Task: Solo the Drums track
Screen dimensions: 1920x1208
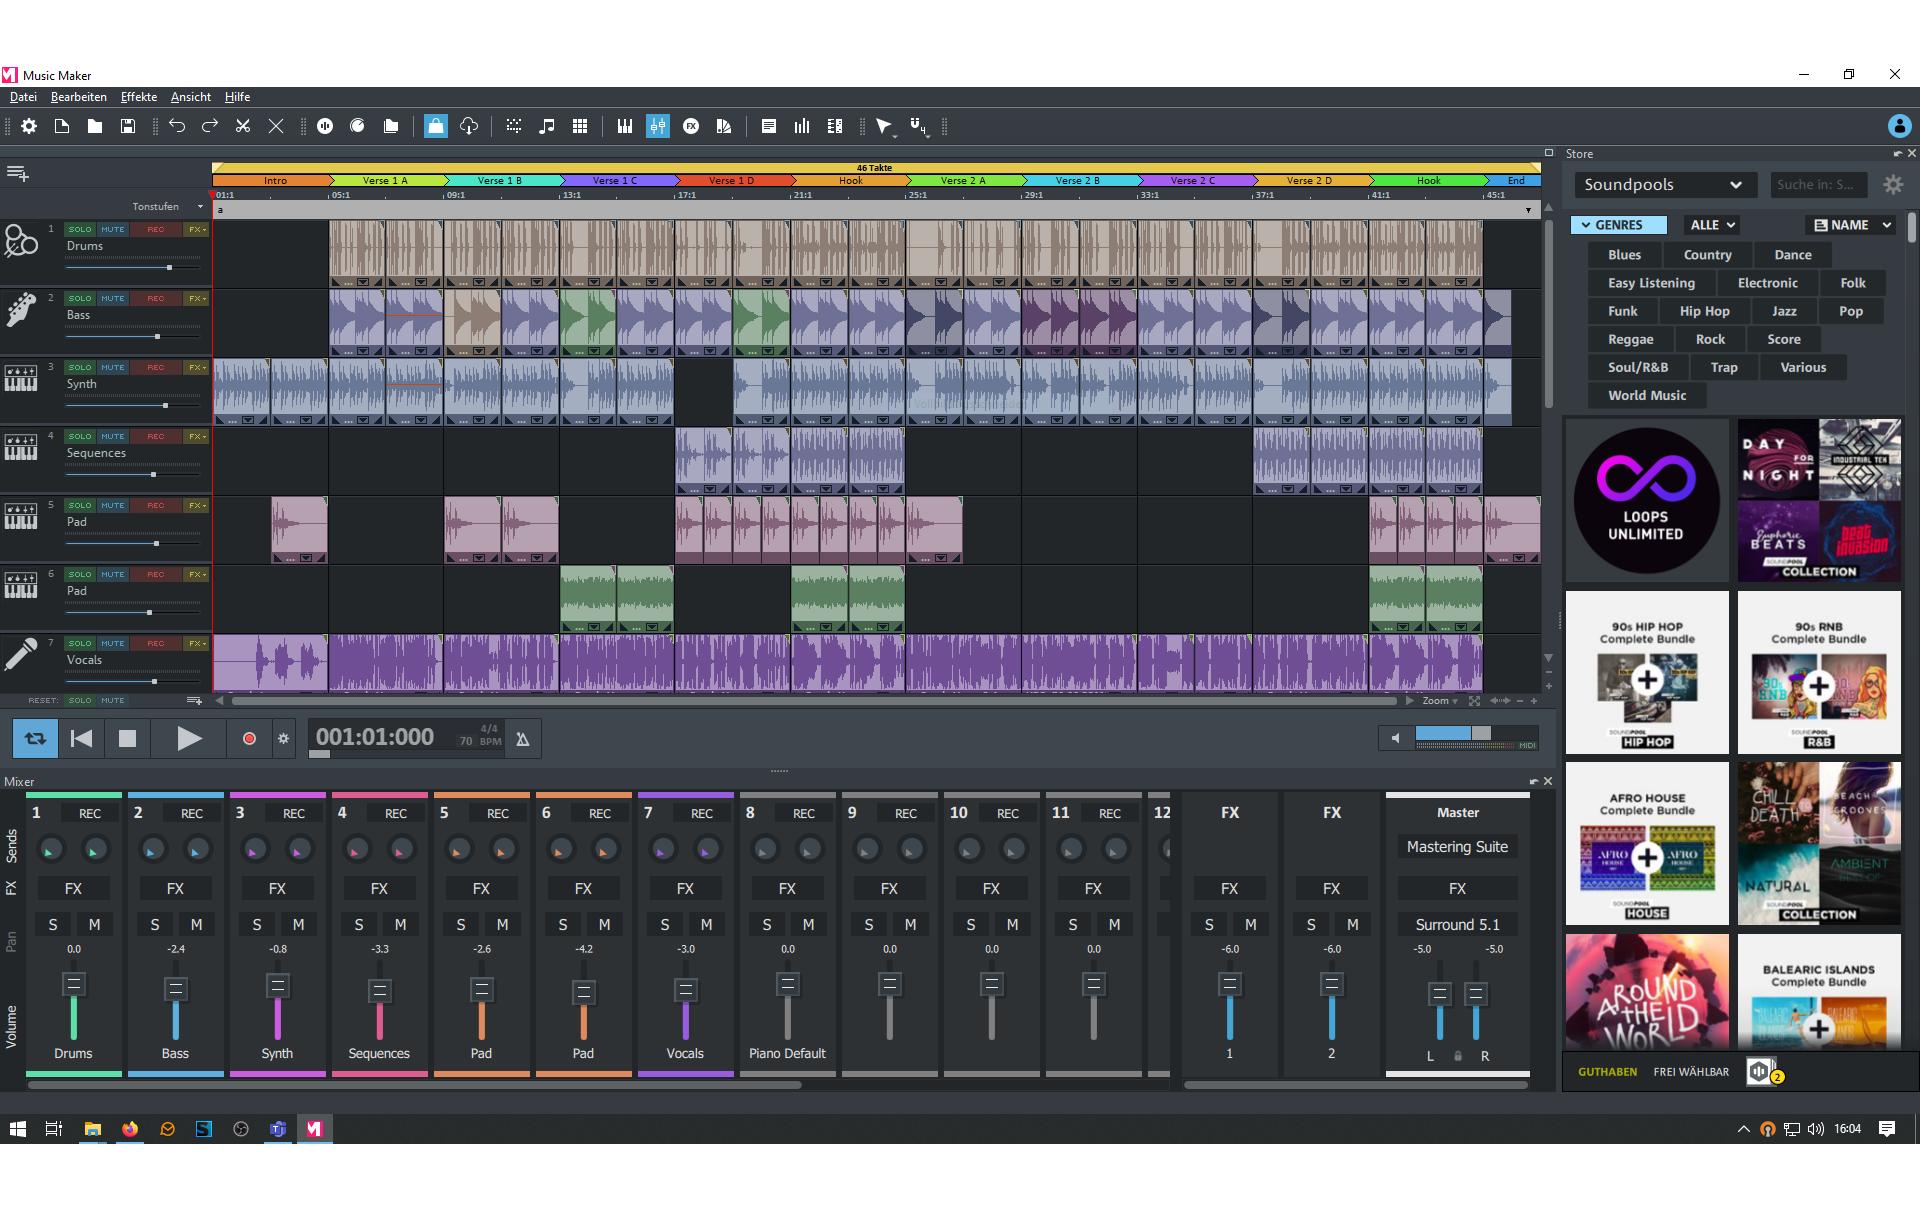Action: click(x=80, y=229)
